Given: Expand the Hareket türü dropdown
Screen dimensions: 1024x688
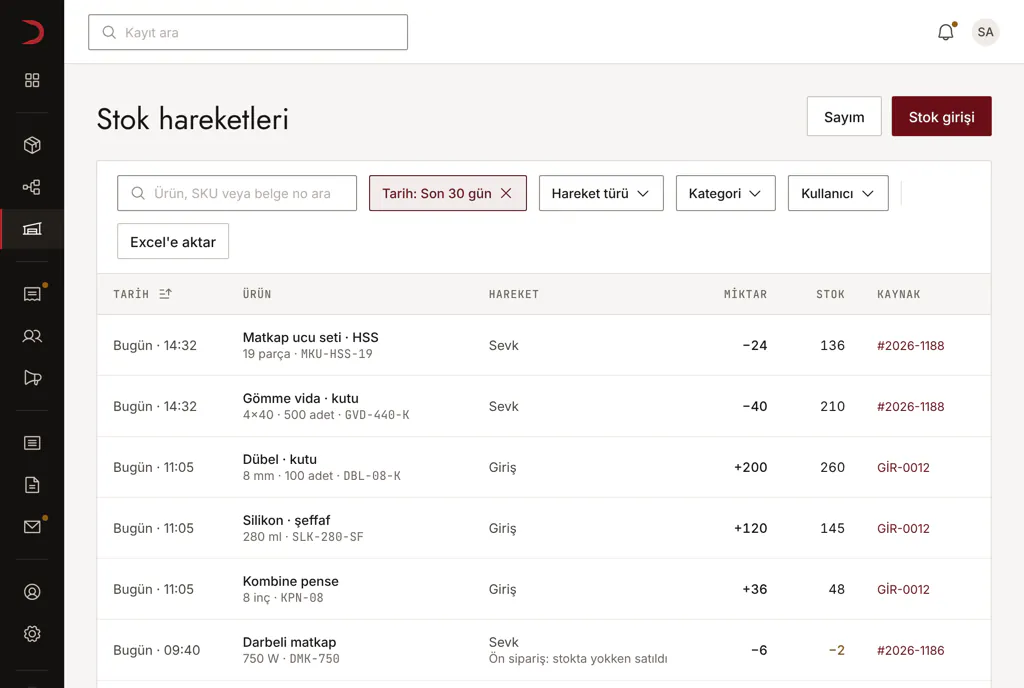Looking at the screenshot, I should 601,193.
